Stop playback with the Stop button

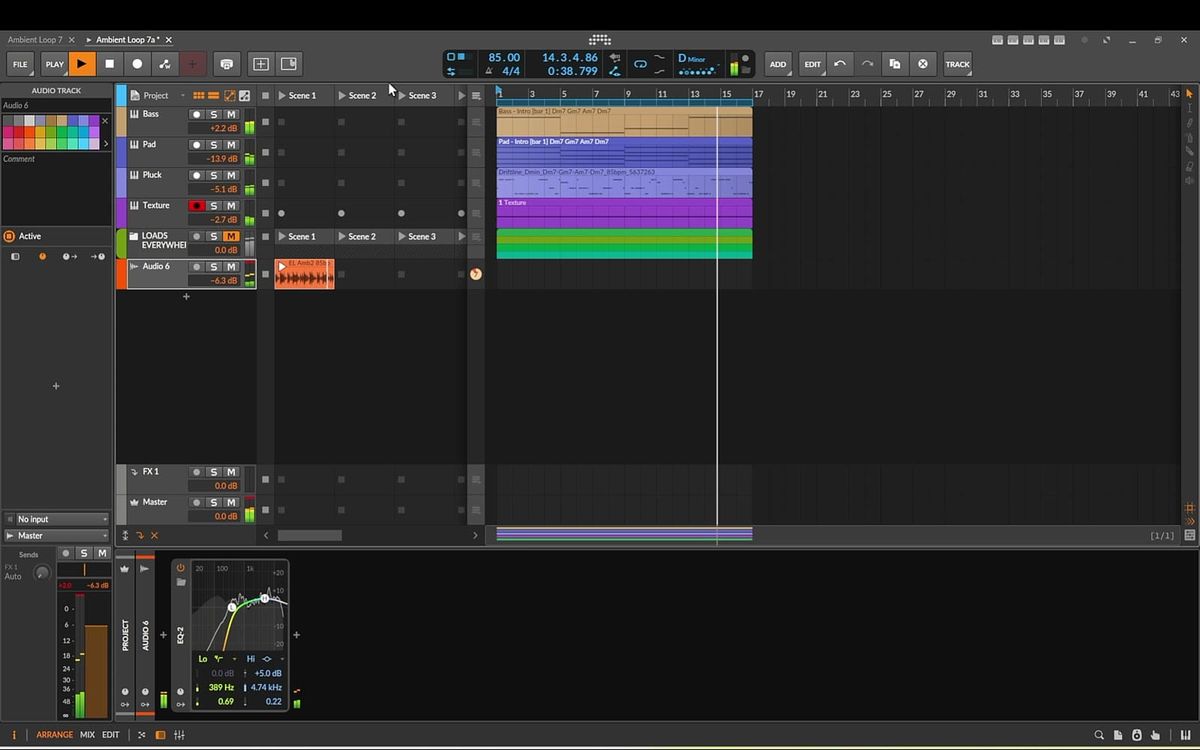[x=110, y=64]
